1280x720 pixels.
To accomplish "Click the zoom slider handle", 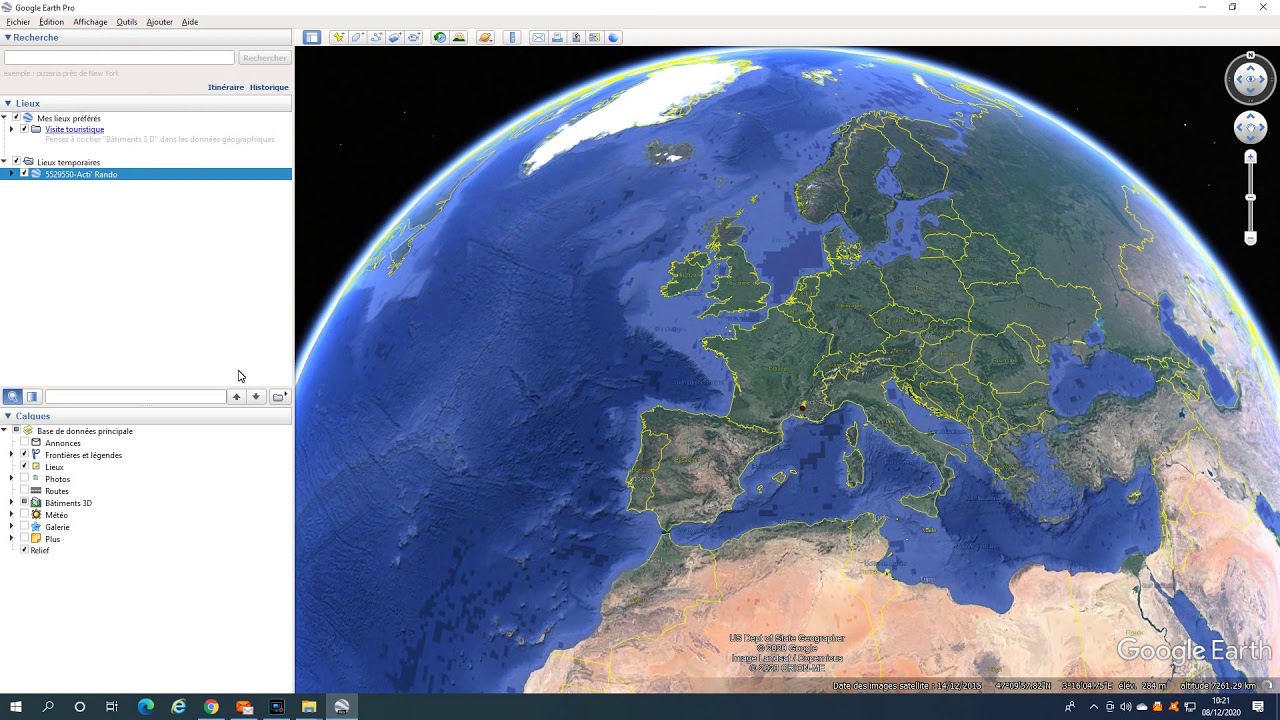I will 1250,198.
